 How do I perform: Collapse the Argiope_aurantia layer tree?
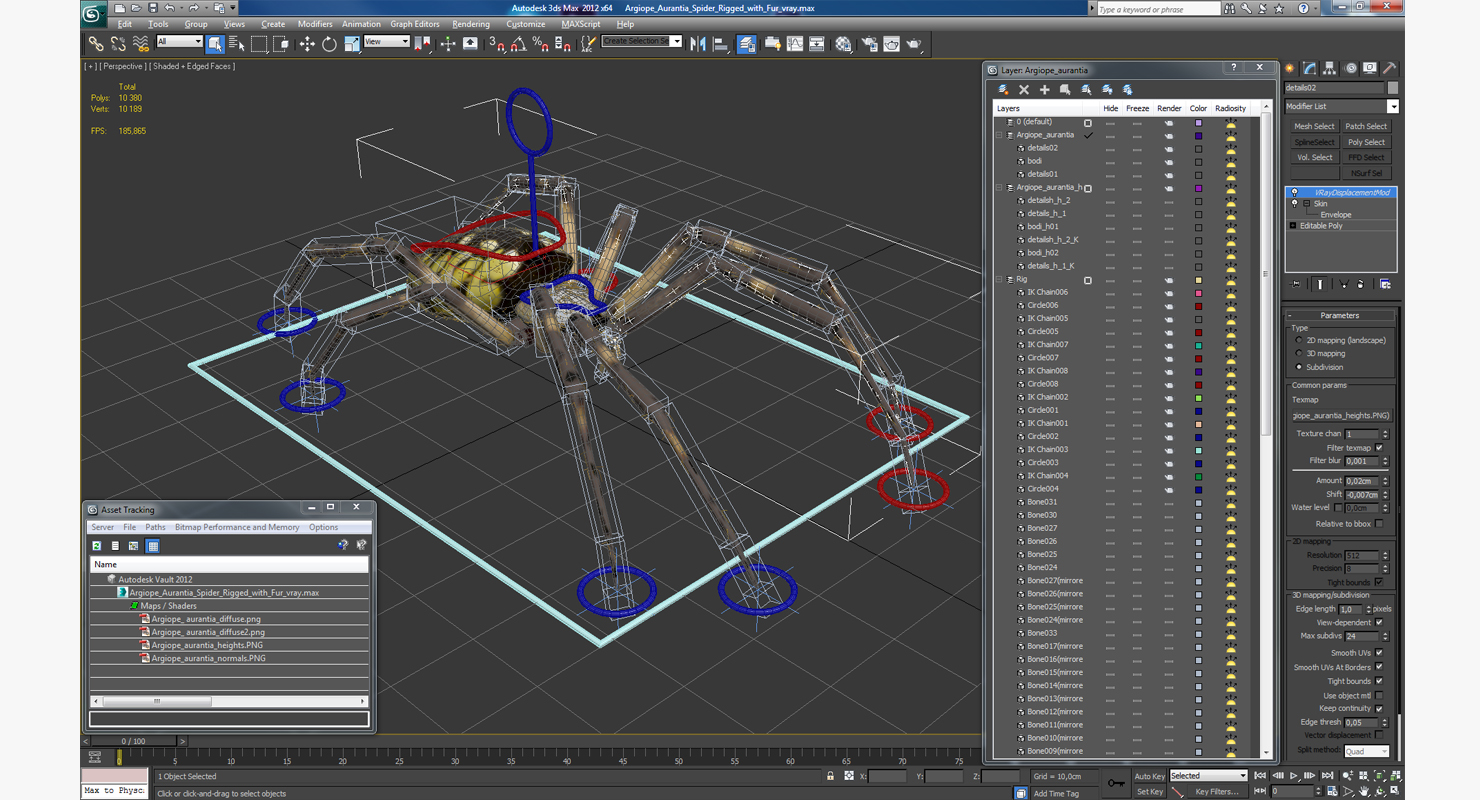(x=998, y=135)
